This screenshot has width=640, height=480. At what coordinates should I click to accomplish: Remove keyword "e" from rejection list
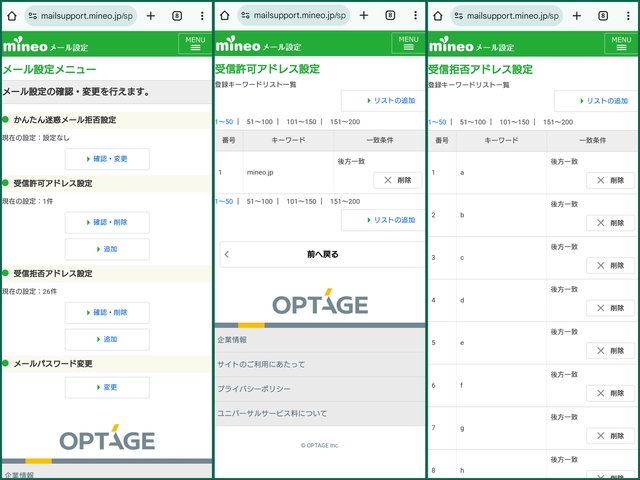coord(609,350)
